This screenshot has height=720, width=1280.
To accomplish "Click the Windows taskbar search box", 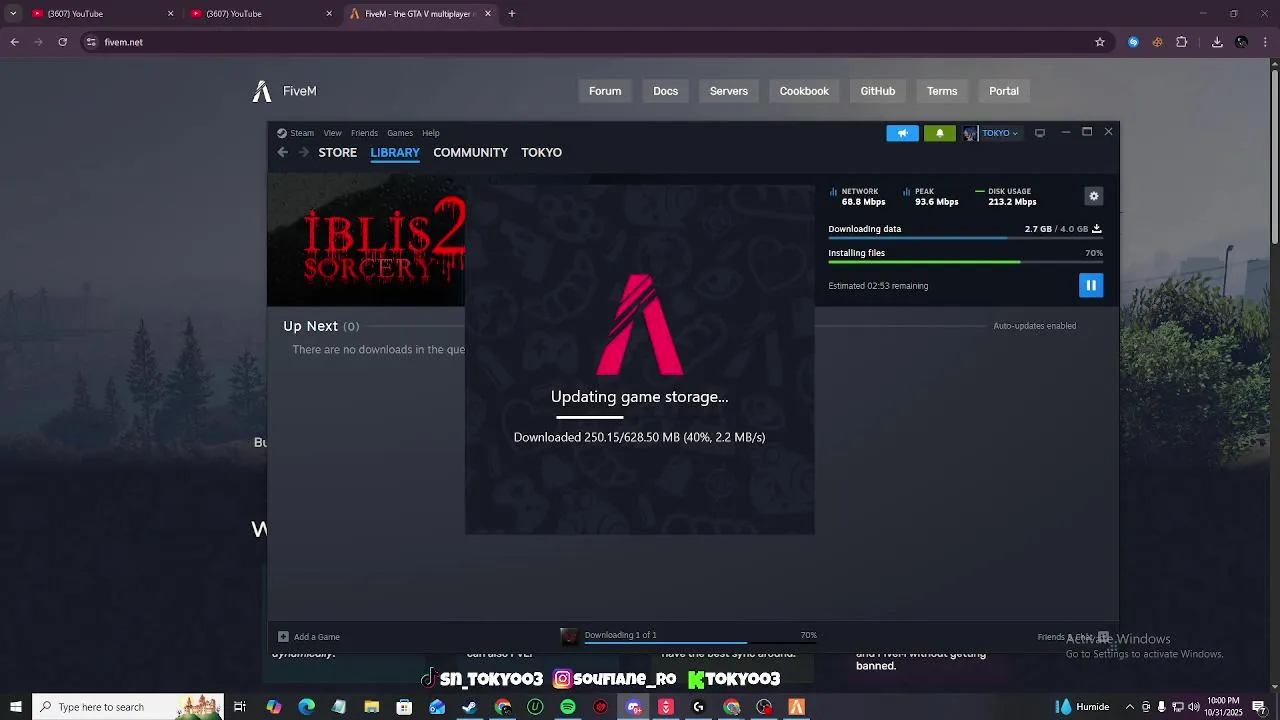I will click(128, 707).
